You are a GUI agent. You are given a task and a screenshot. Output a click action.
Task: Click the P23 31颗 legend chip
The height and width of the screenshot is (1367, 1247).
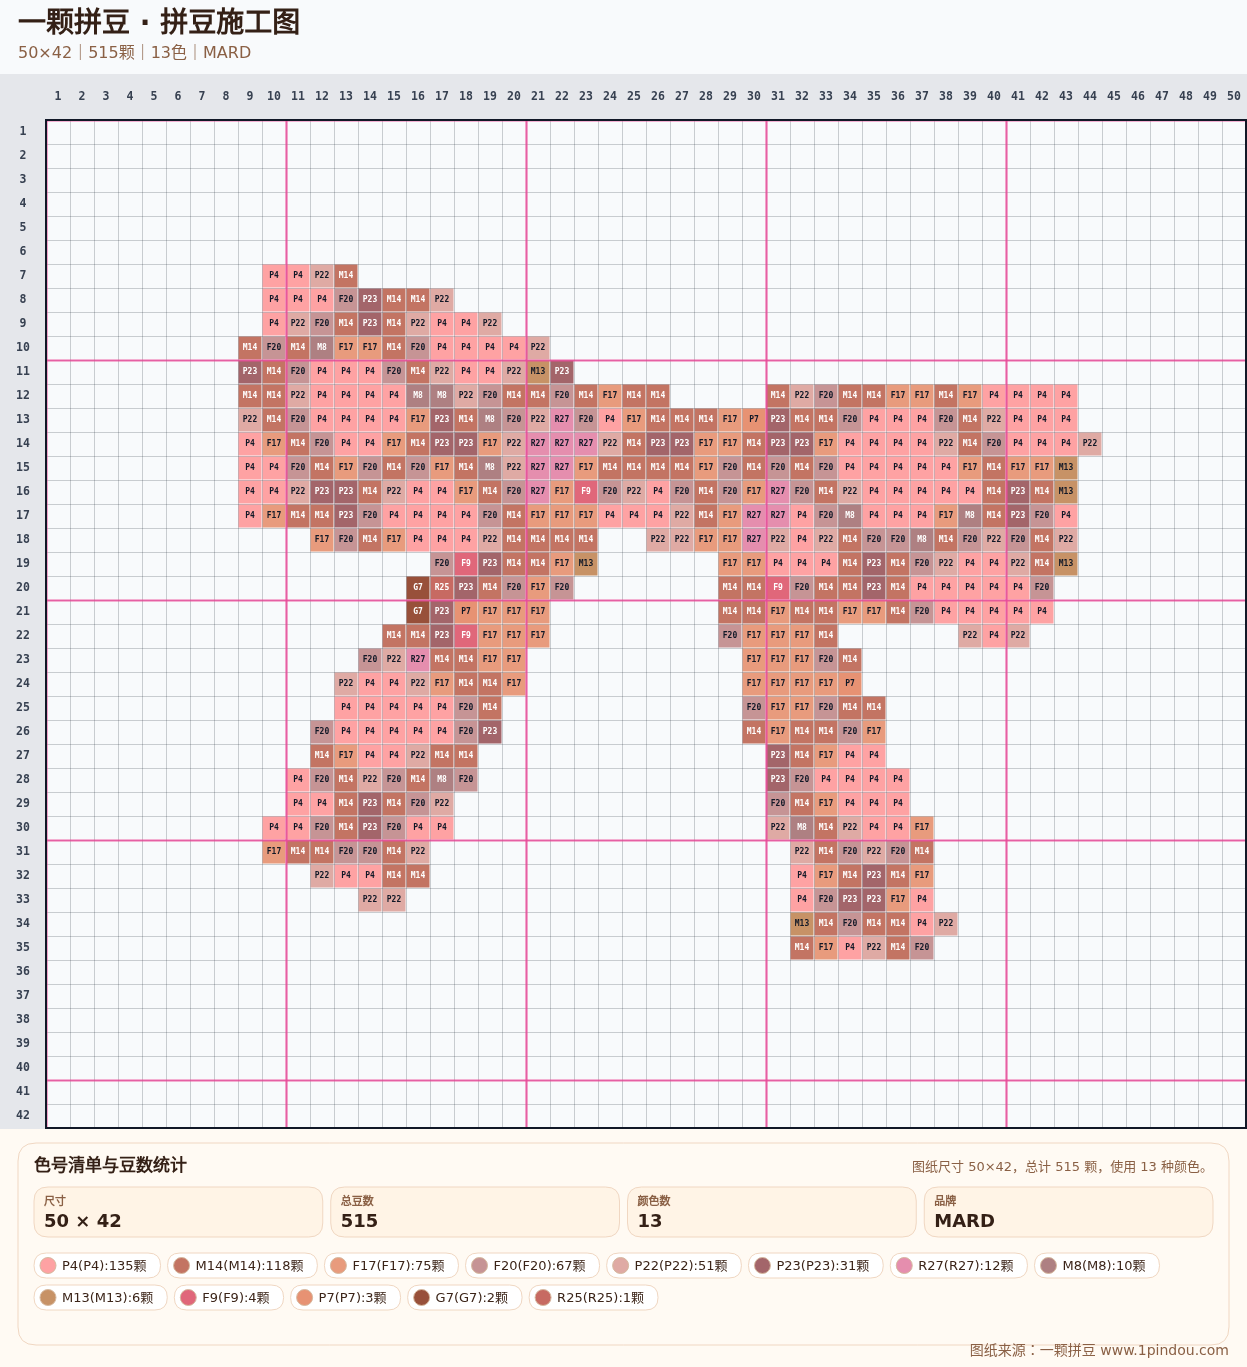(x=816, y=1265)
